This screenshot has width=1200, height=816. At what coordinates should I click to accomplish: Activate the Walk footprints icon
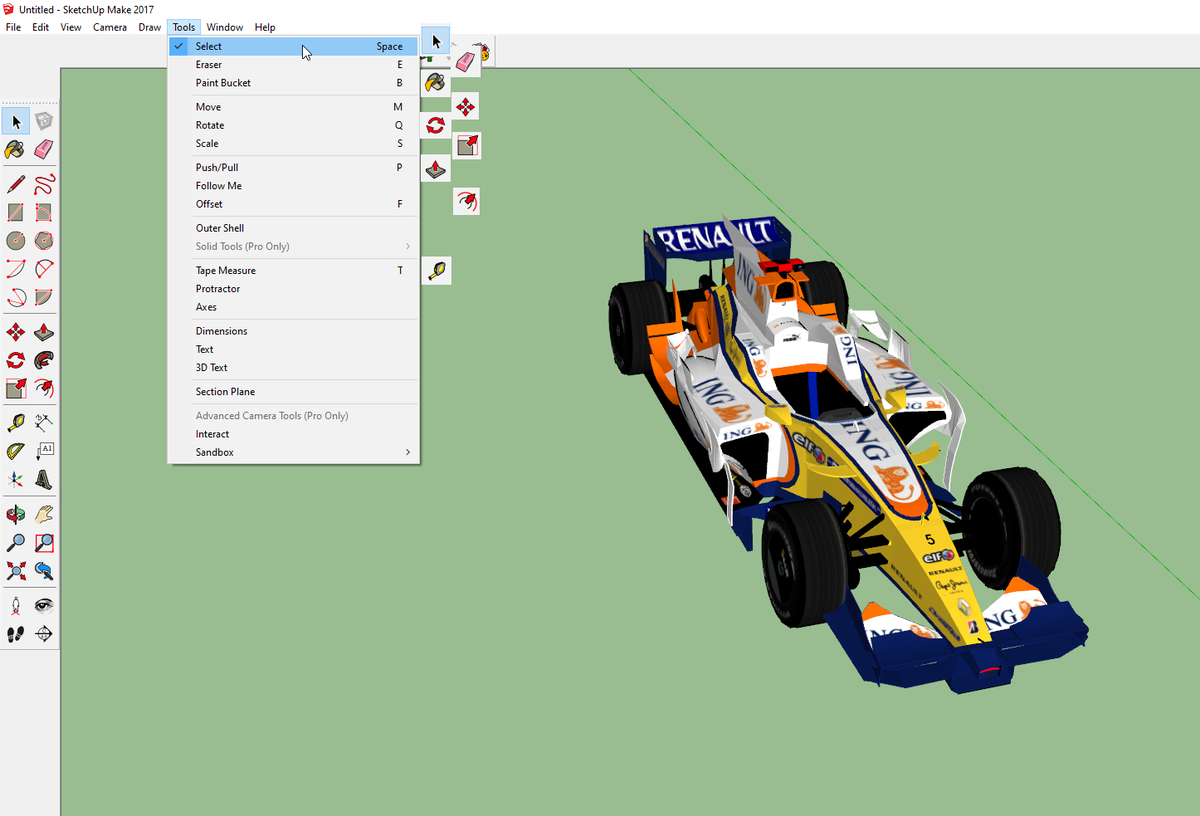click(16, 634)
